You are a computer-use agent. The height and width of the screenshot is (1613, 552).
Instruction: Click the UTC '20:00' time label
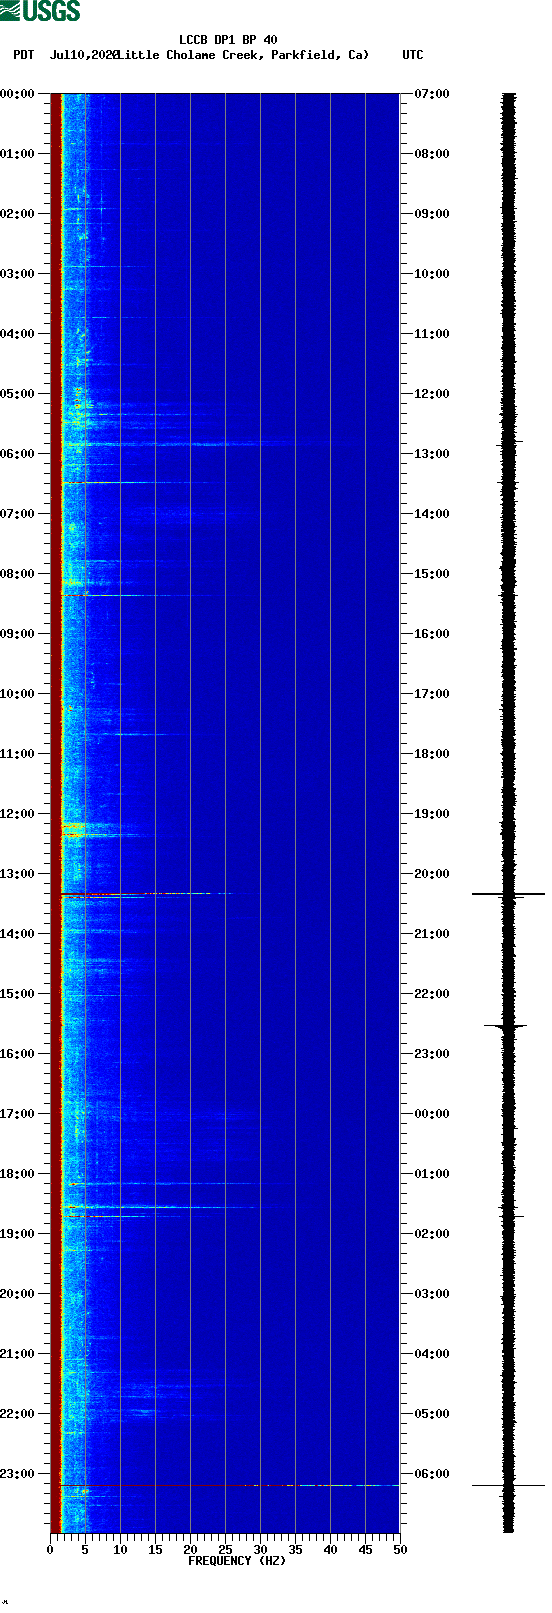pos(432,874)
